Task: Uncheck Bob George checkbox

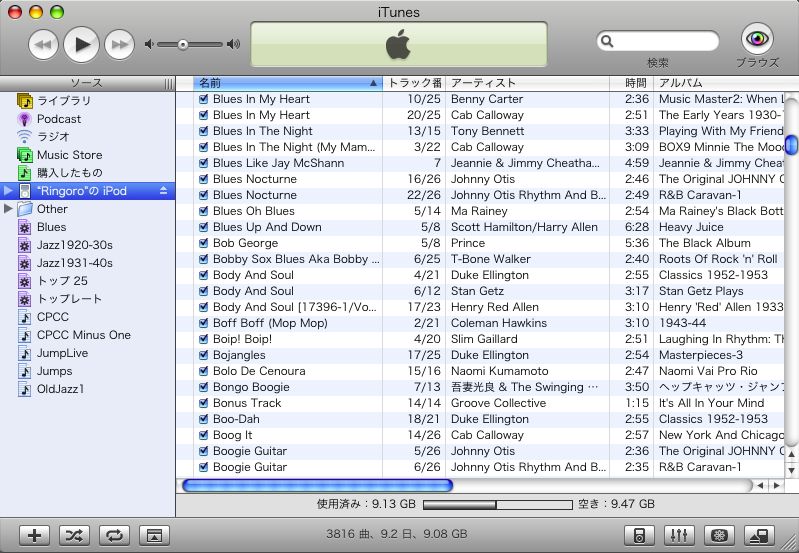Action: tap(203, 243)
